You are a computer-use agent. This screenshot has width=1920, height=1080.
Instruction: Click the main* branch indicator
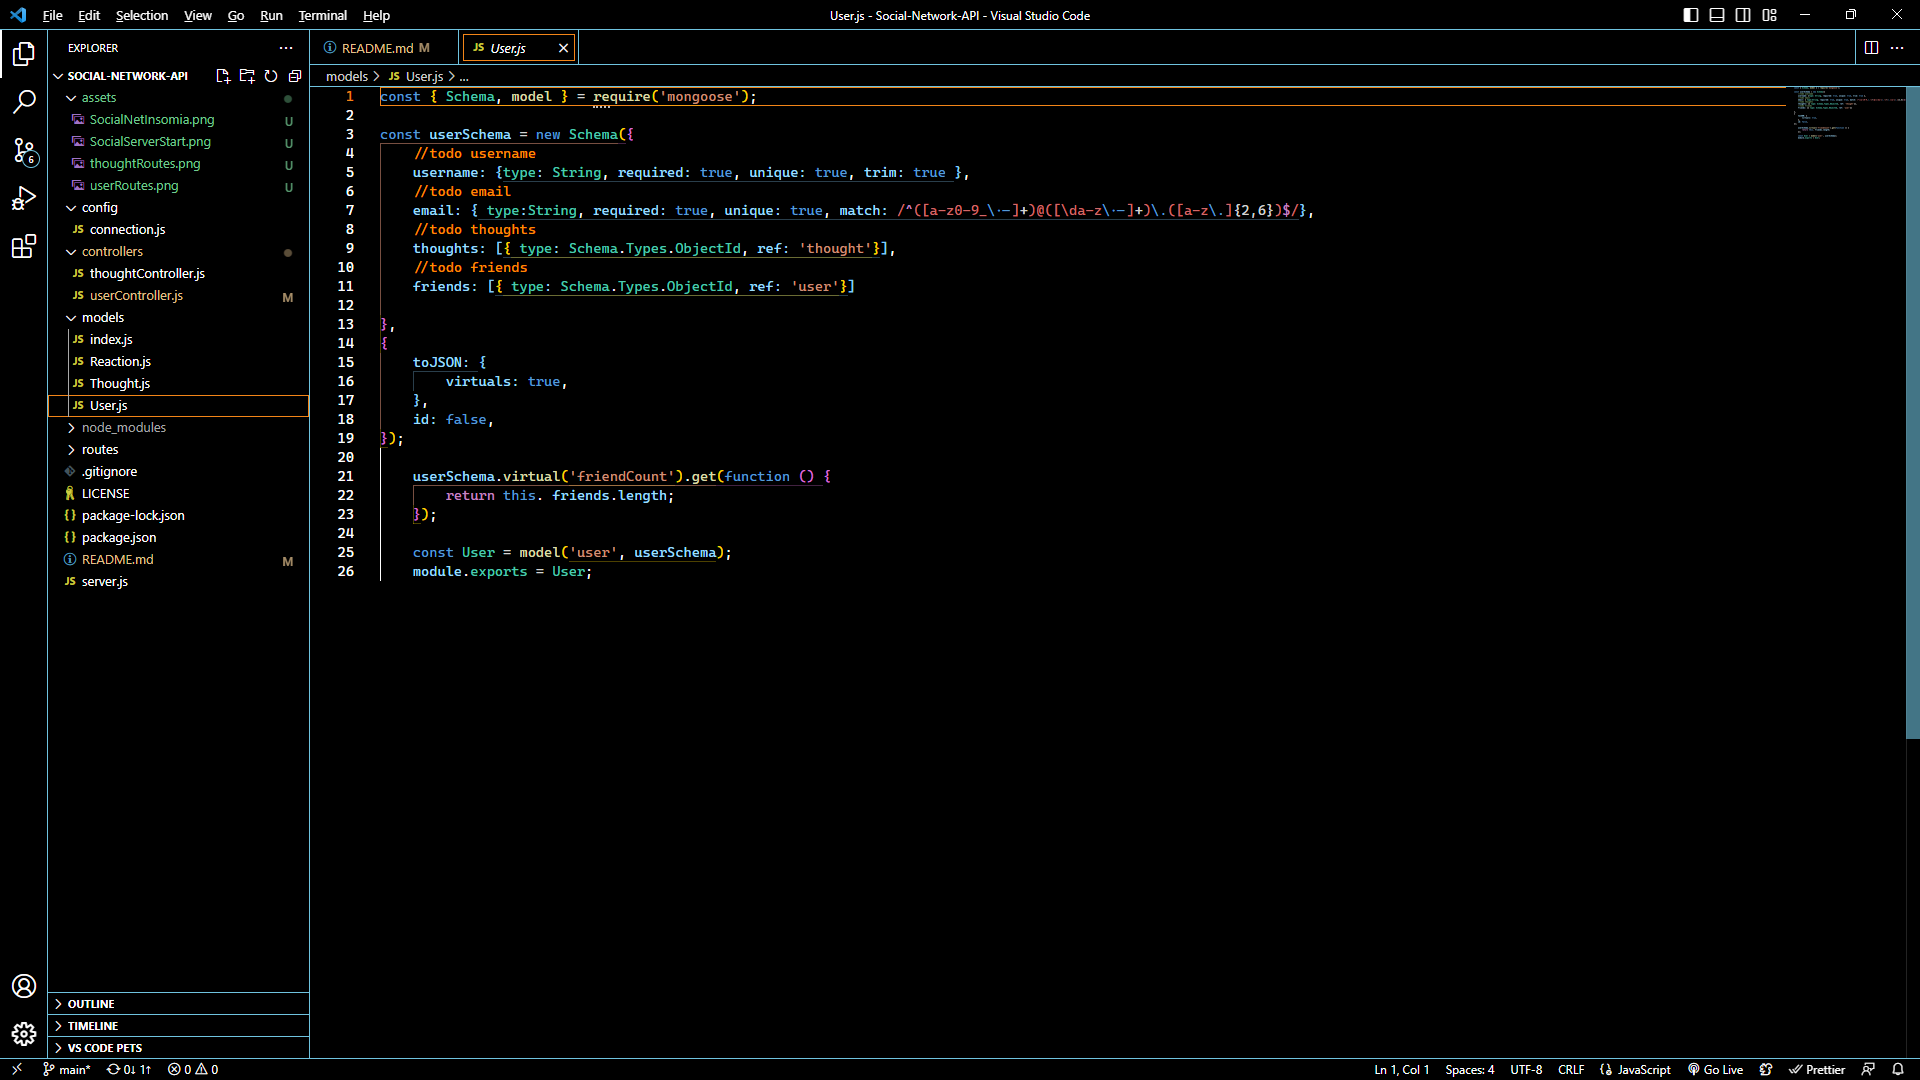(67, 1069)
